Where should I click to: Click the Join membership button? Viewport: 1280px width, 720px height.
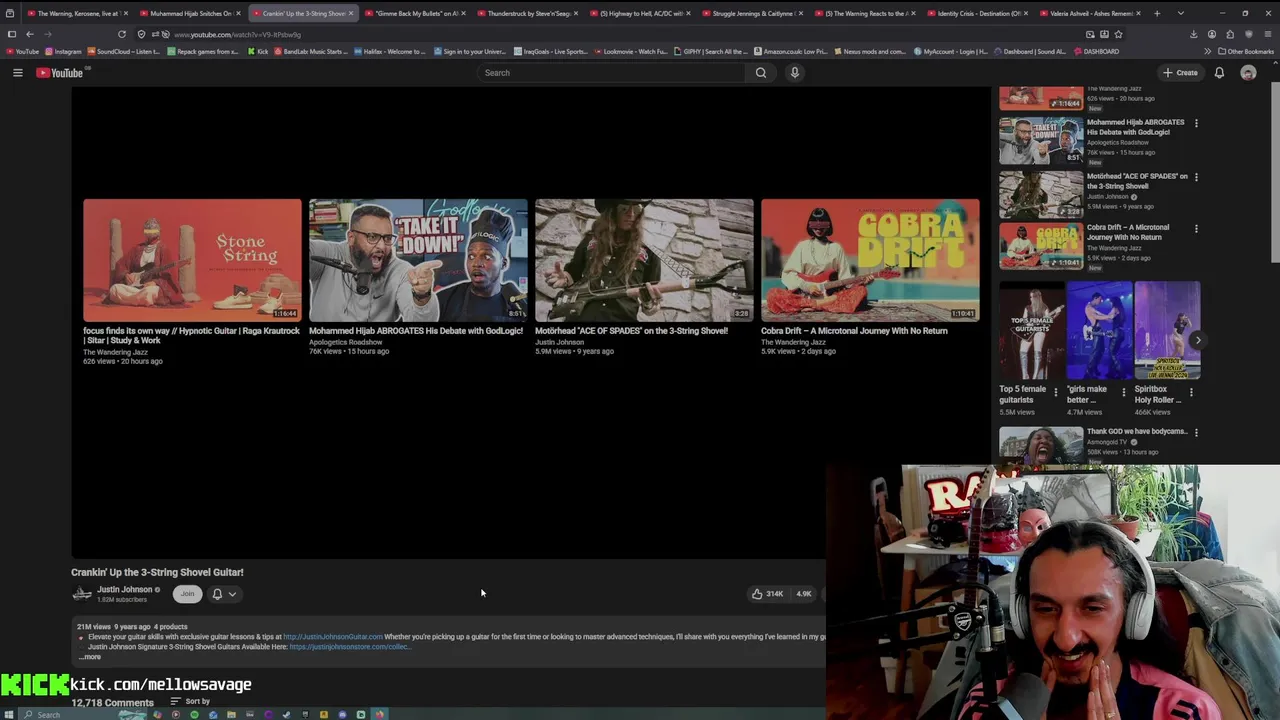187,594
